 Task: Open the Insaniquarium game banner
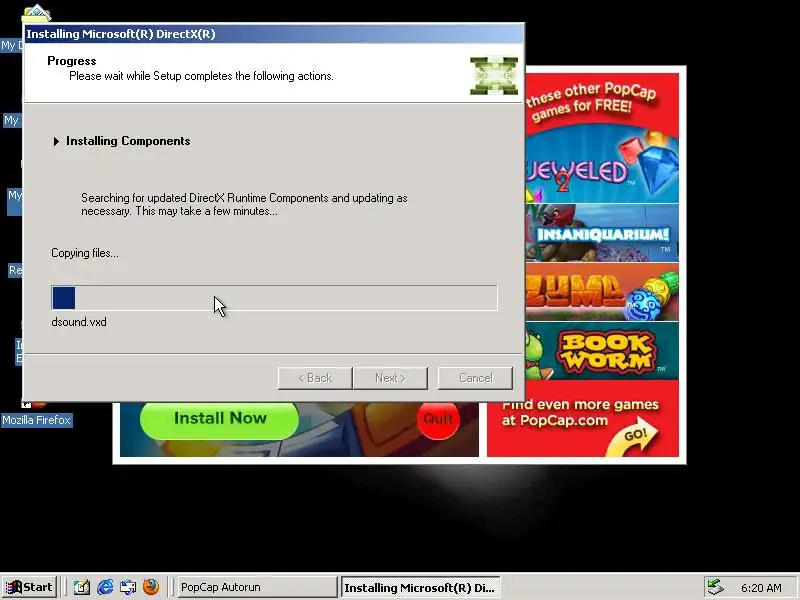tap(602, 233)
